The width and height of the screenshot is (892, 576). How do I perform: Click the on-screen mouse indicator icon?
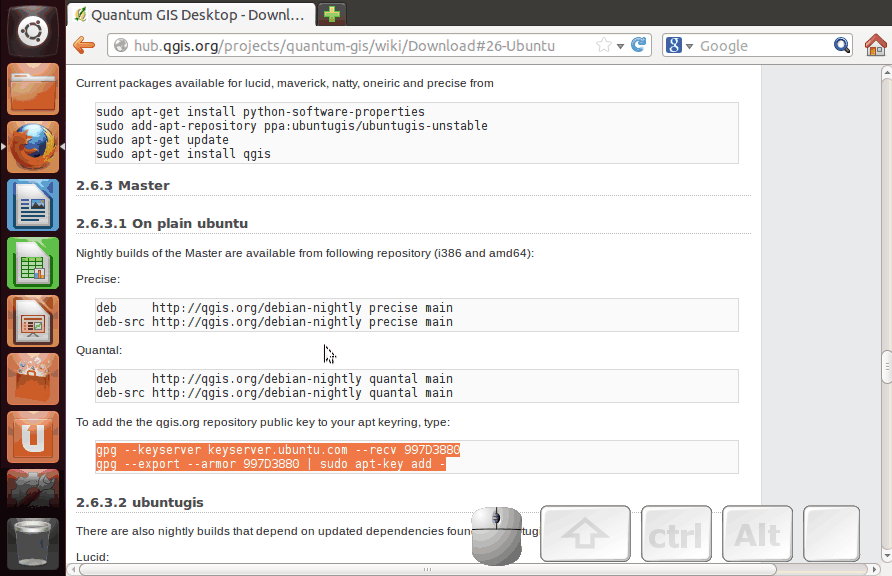click(x=497, y=536)
